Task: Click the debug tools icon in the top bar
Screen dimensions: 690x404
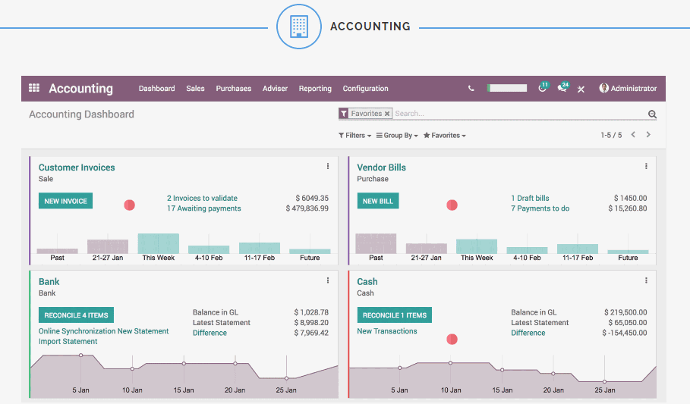Action: click(581, 89)
